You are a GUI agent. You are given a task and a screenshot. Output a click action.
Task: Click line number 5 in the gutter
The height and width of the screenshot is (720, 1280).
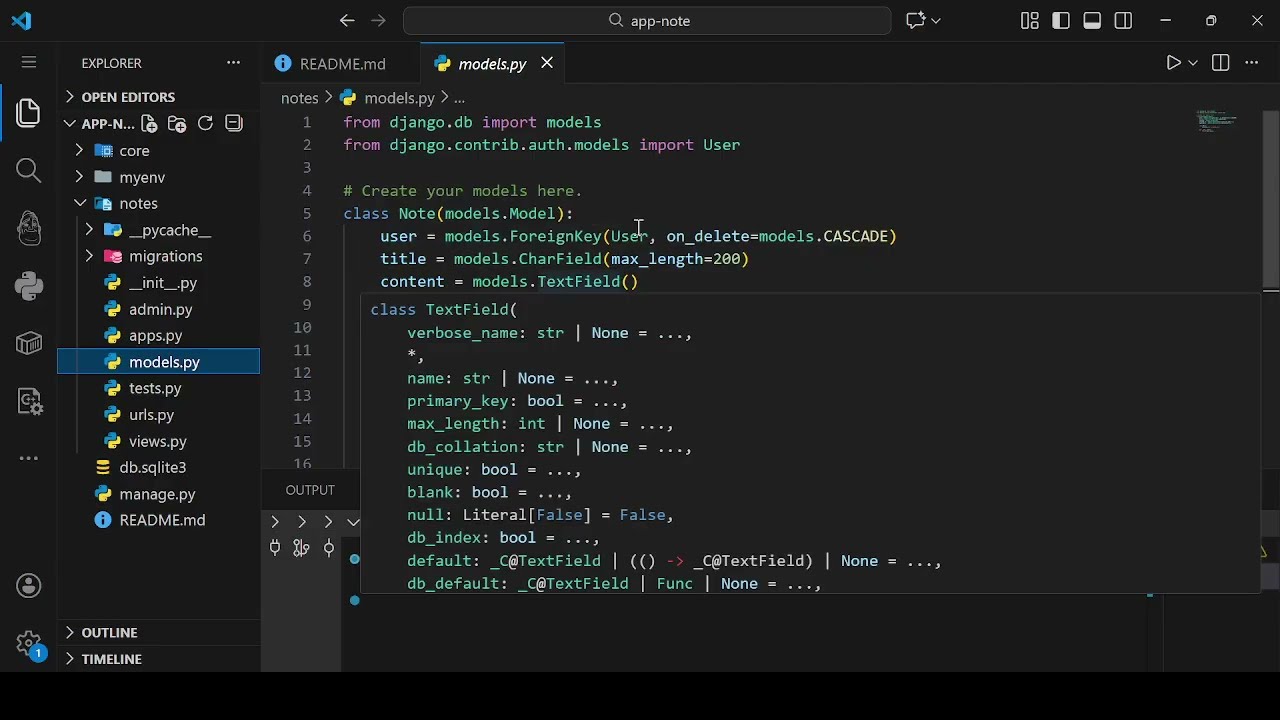tap(307, 213)
